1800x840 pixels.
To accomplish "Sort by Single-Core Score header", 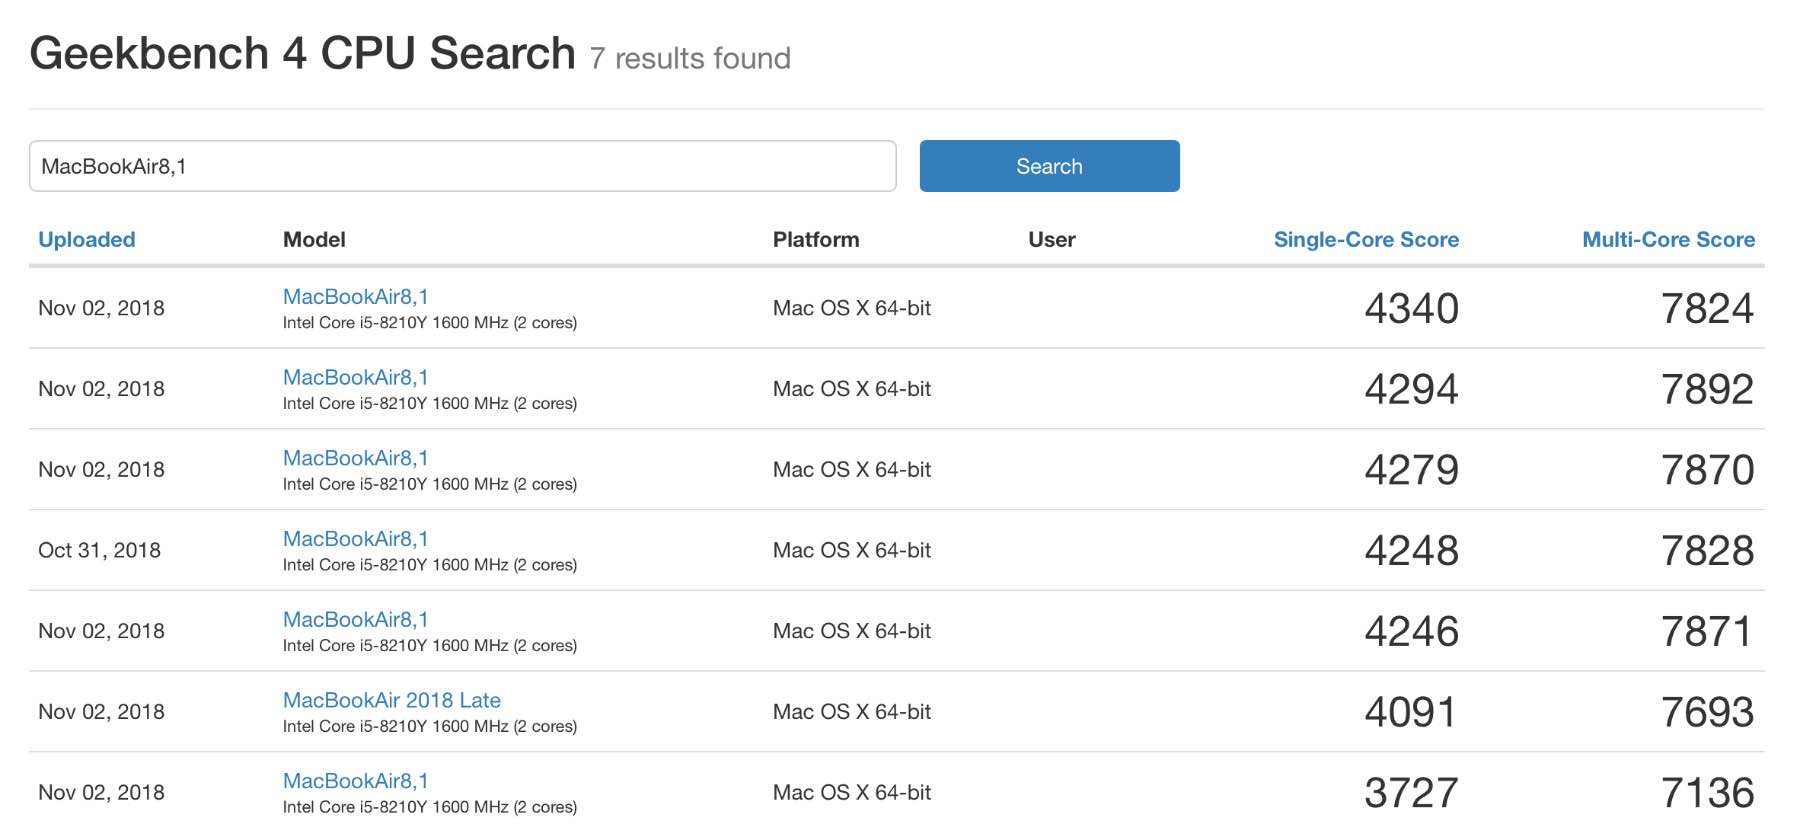I will pos(1365,240).
